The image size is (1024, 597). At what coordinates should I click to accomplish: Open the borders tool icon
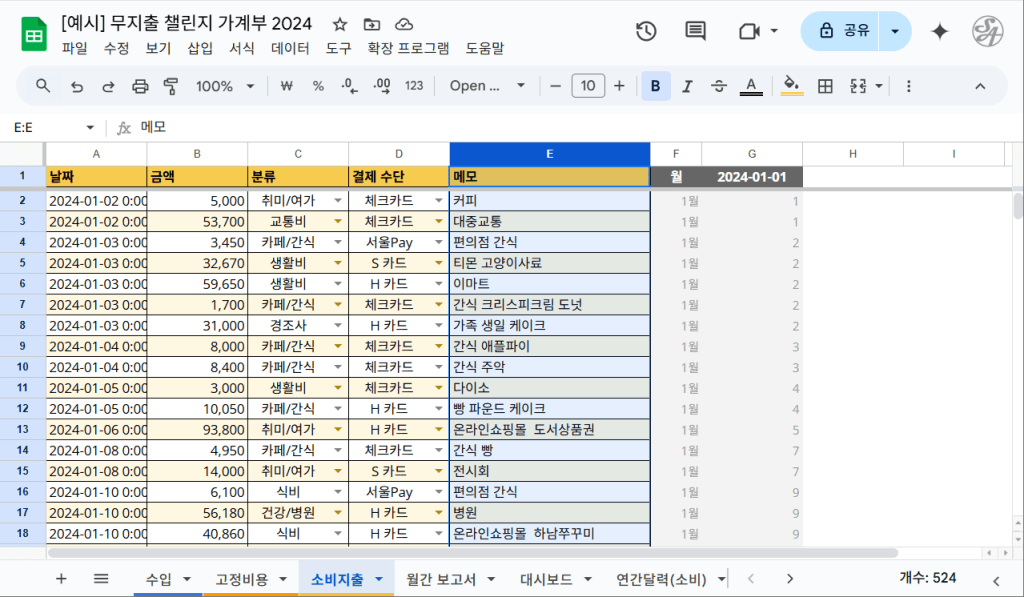tap(825, 86)
